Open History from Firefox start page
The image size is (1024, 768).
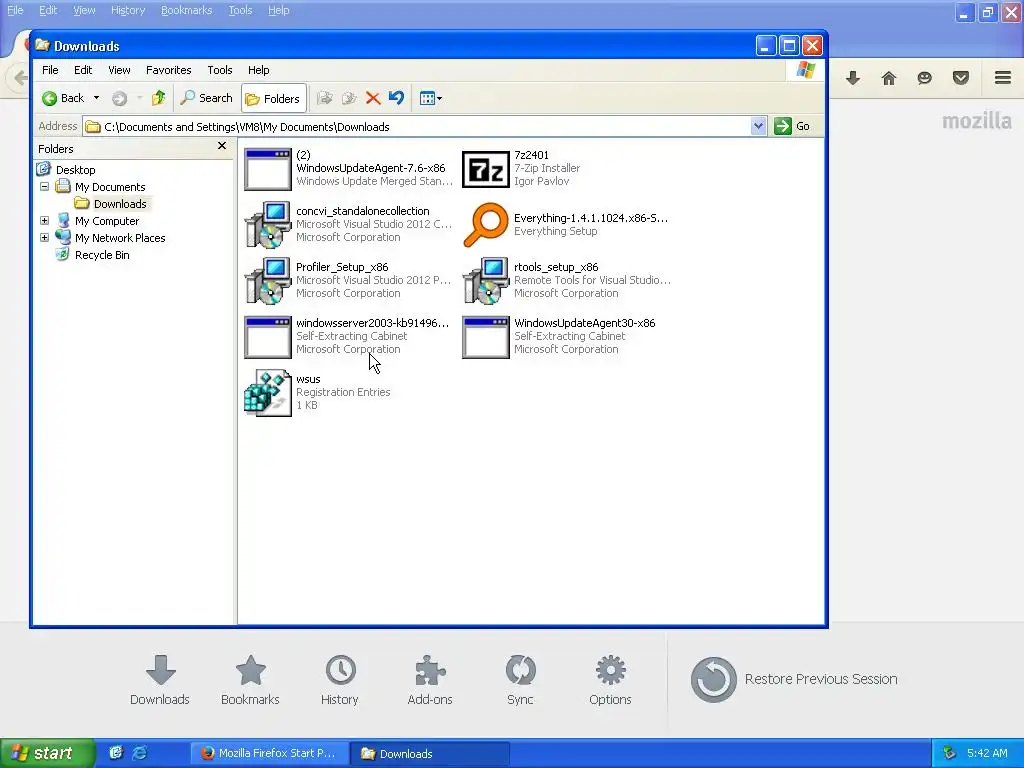pyautogui.click(x=340, y=680)
